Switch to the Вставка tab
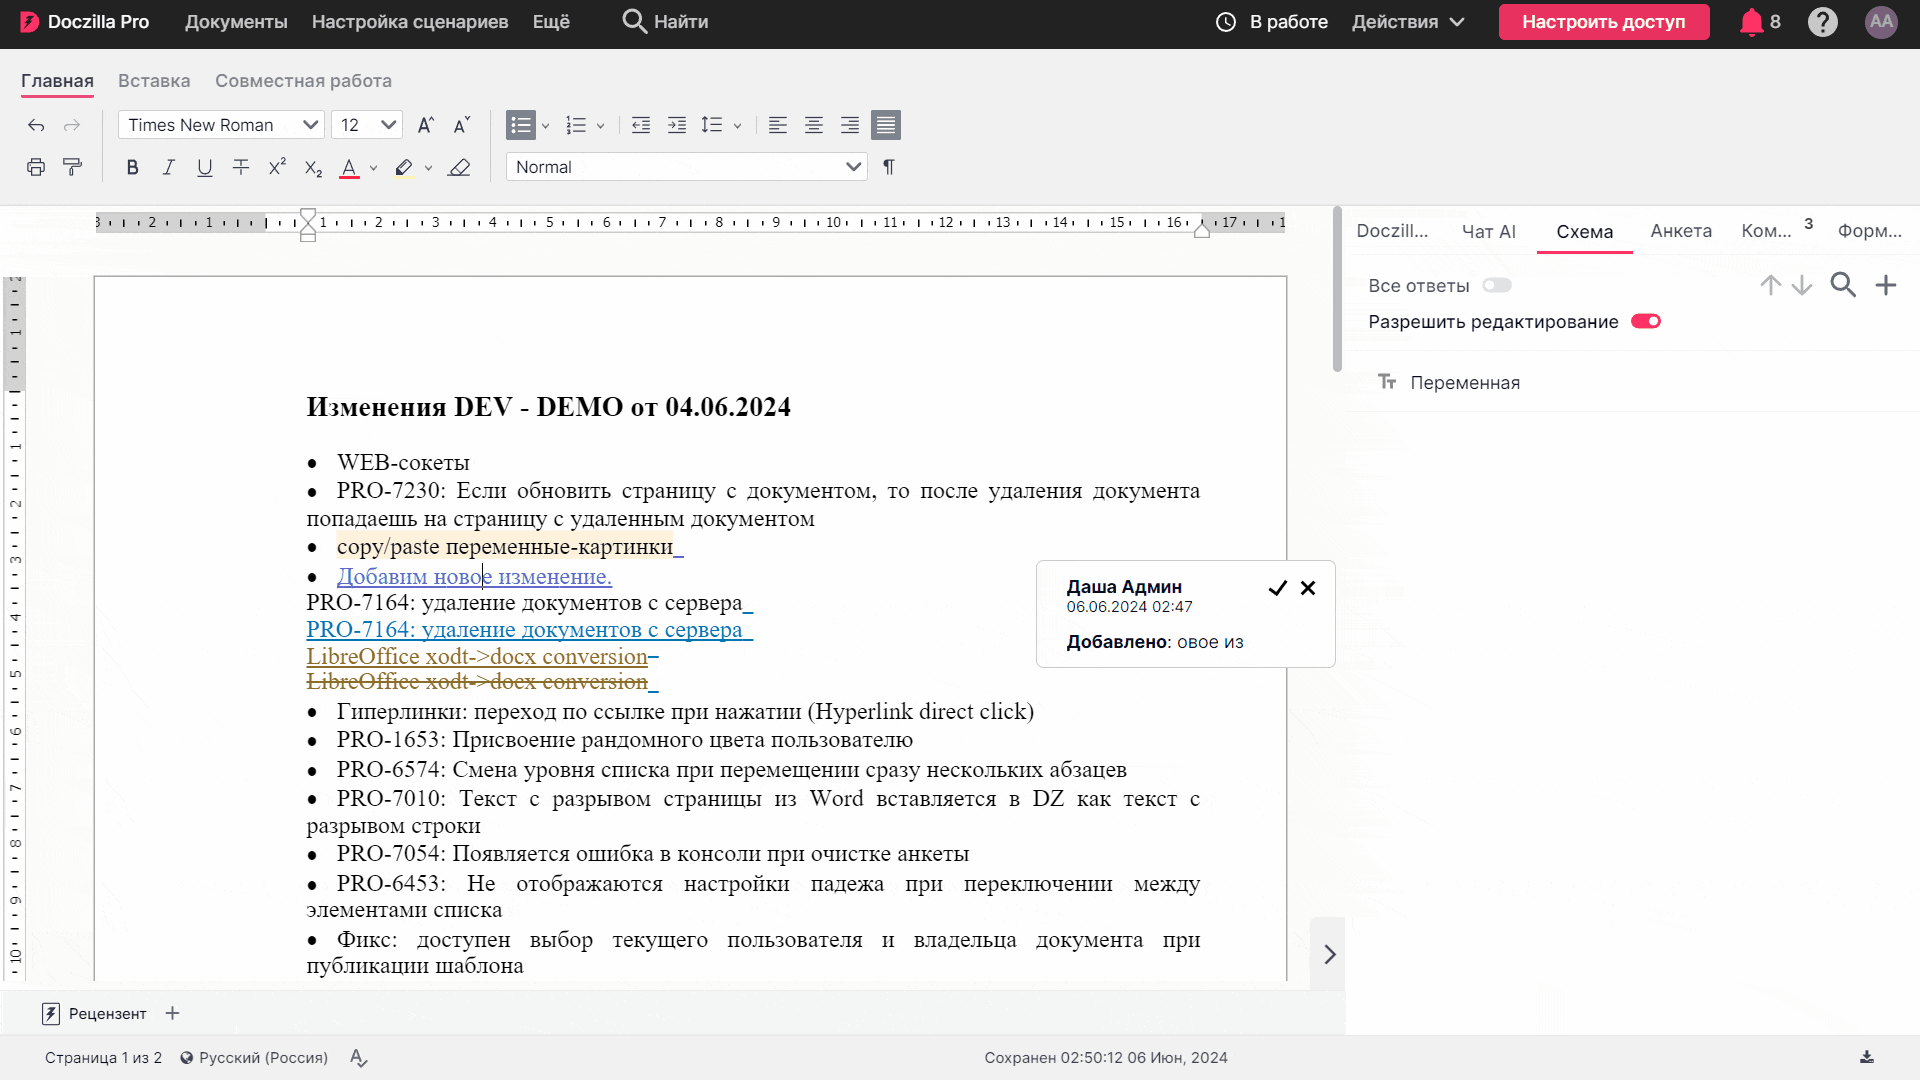Screen dimensions: 1920x1080 [154, 81]
